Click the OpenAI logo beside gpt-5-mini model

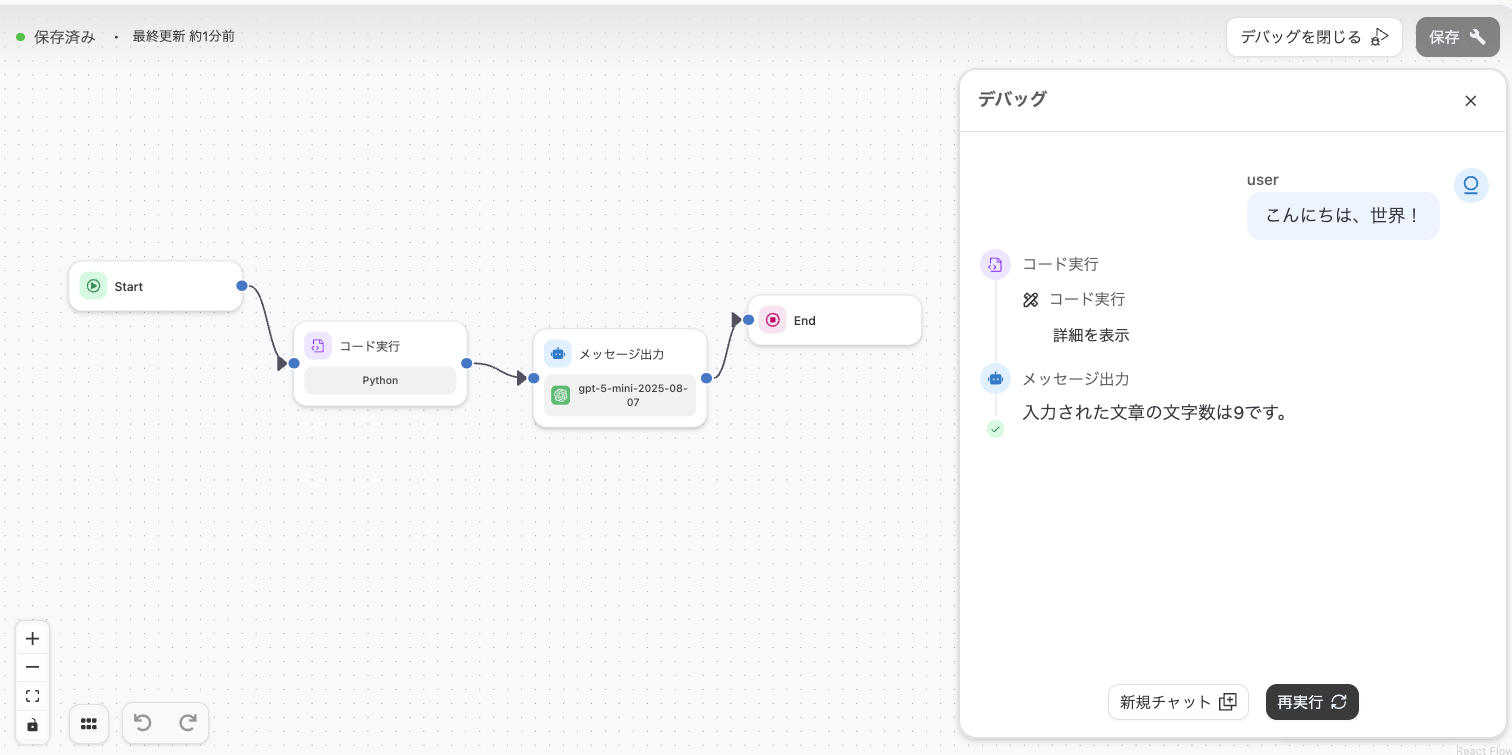pos(560,395)
